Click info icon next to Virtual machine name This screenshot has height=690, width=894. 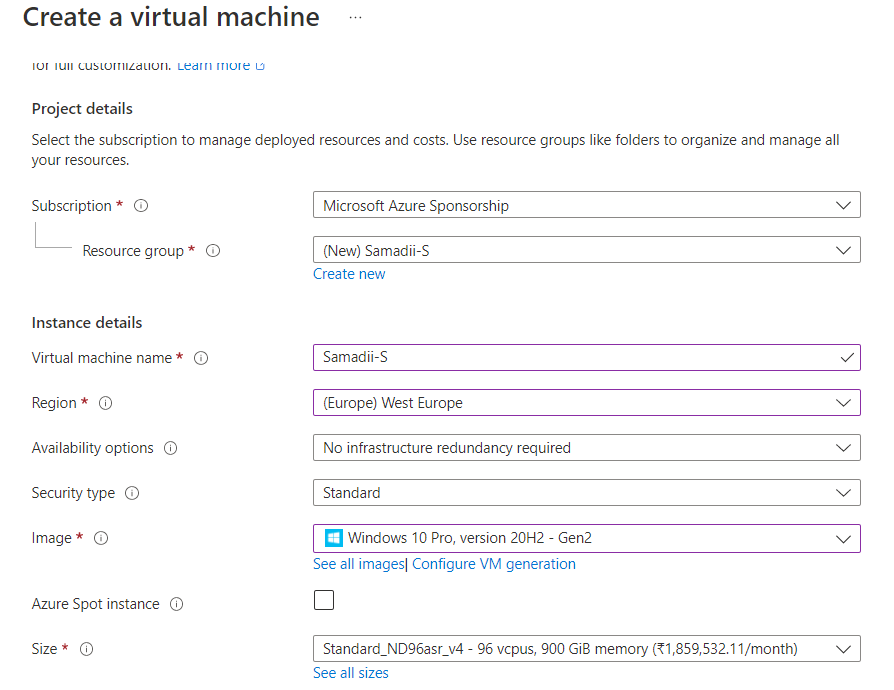(201, 358)
